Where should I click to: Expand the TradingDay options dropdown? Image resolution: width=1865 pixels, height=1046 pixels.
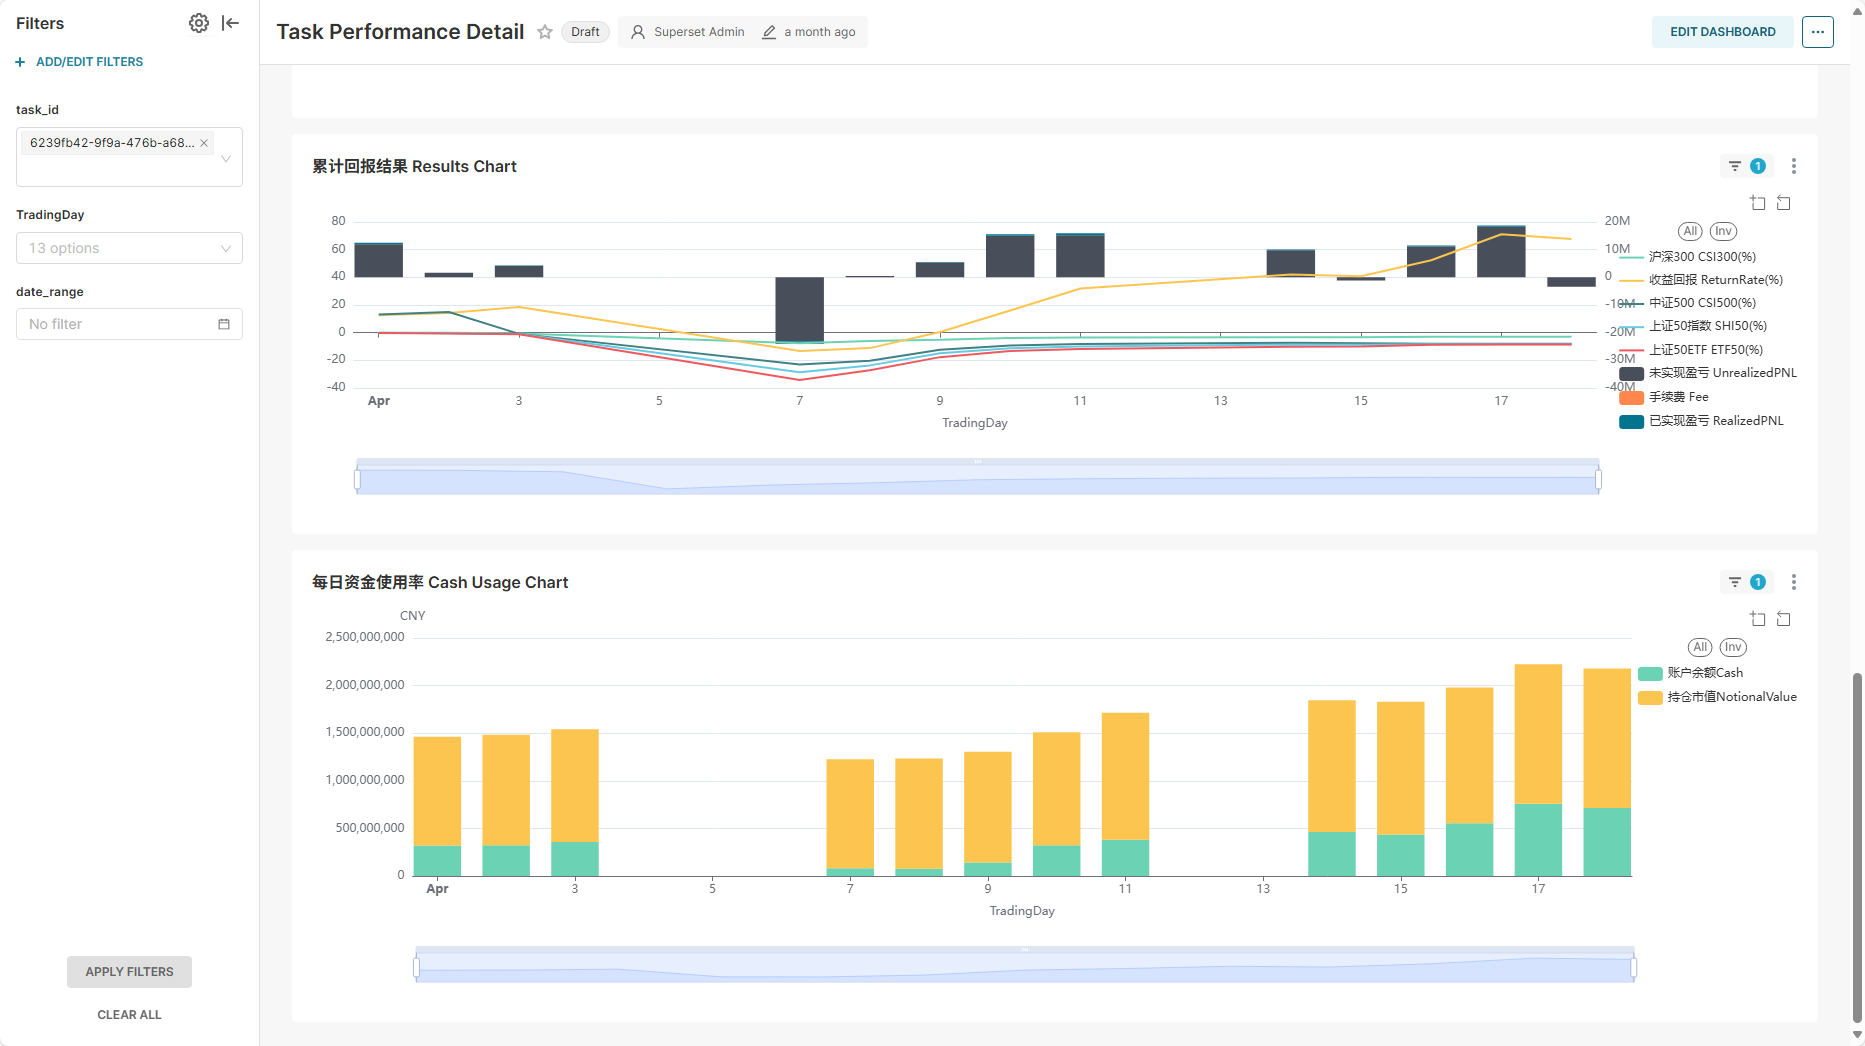(129, 248)
